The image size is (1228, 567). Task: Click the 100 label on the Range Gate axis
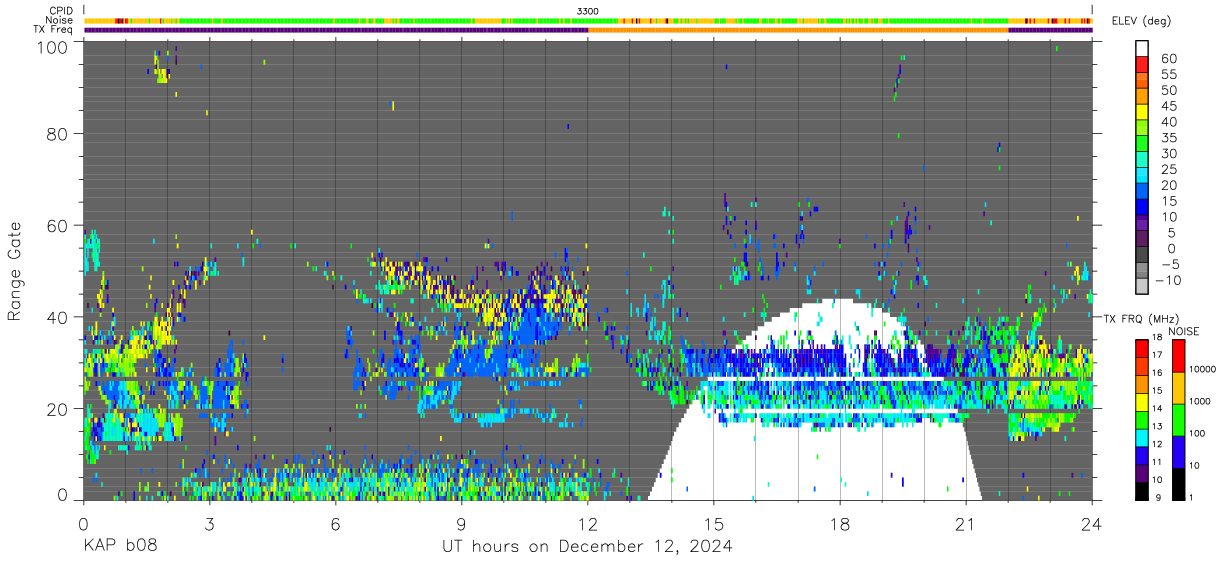51,46
